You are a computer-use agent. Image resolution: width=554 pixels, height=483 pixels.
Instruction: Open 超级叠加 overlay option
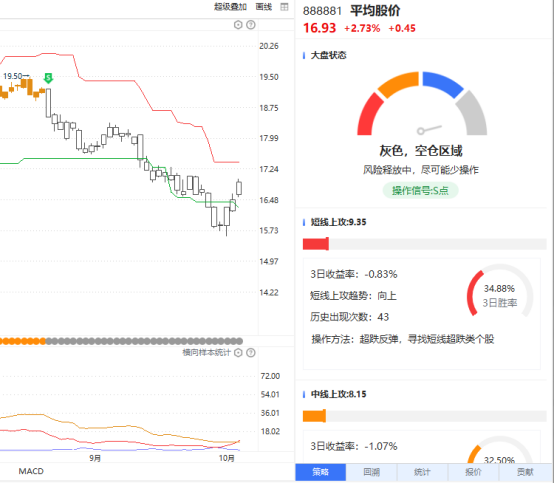(230, 7)
